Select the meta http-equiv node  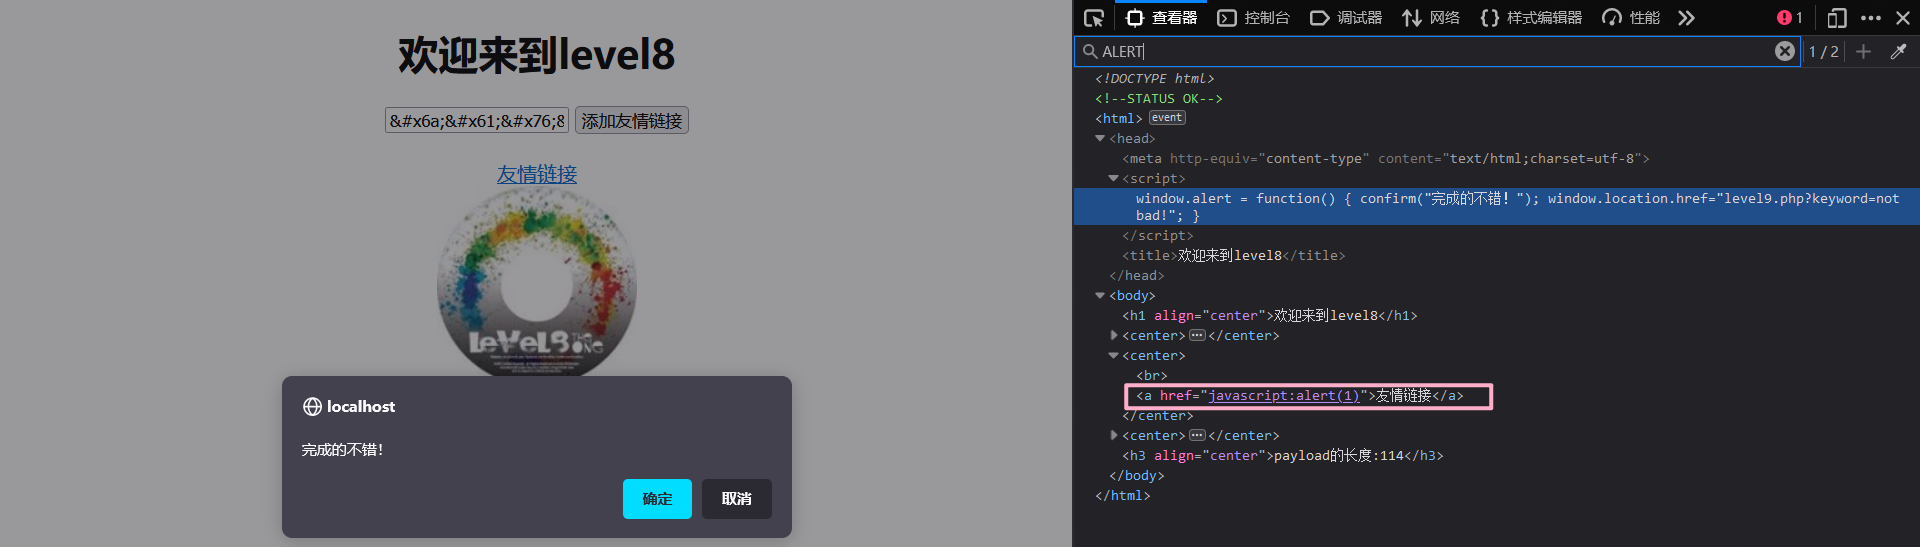coord(1385,159)
